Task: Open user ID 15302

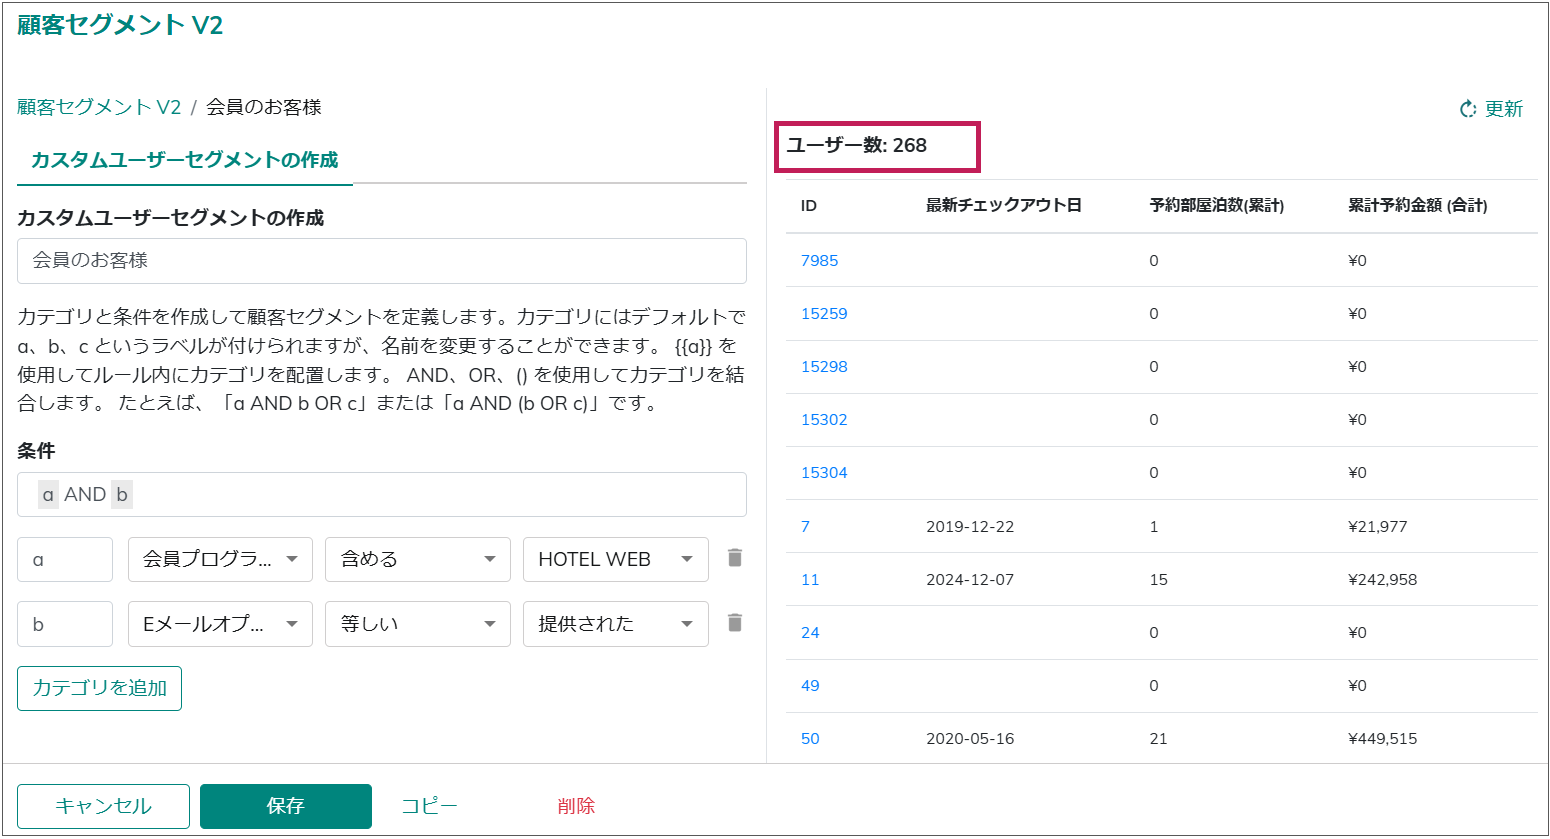Action: point(824,419)
